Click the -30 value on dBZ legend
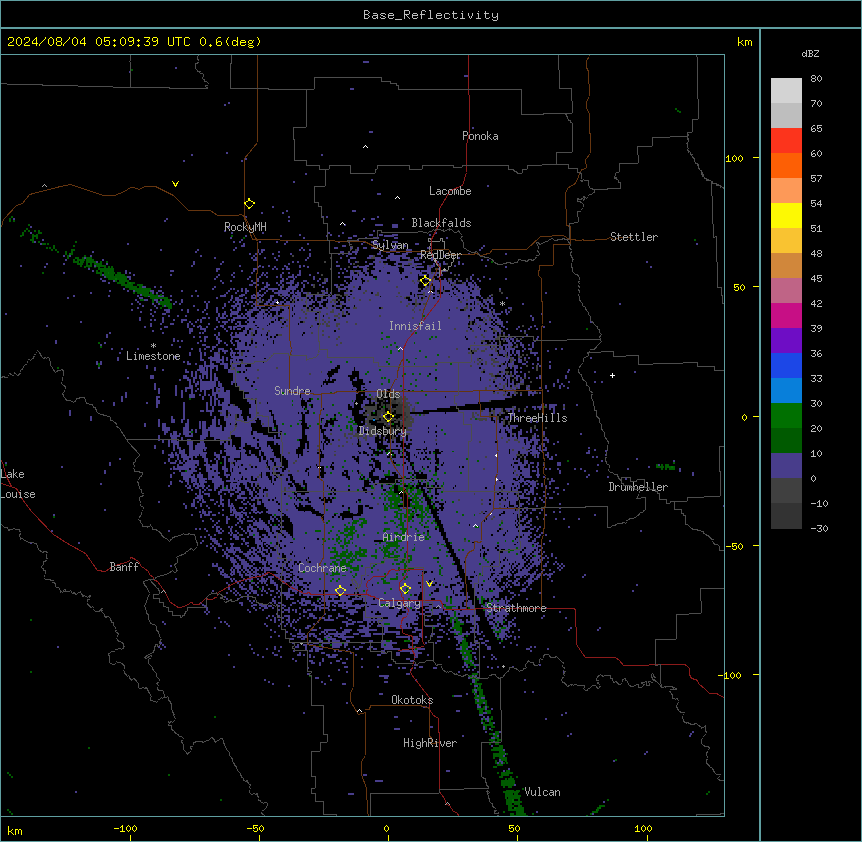Viewport: 862px width, 842px height. tap(819, 528)
